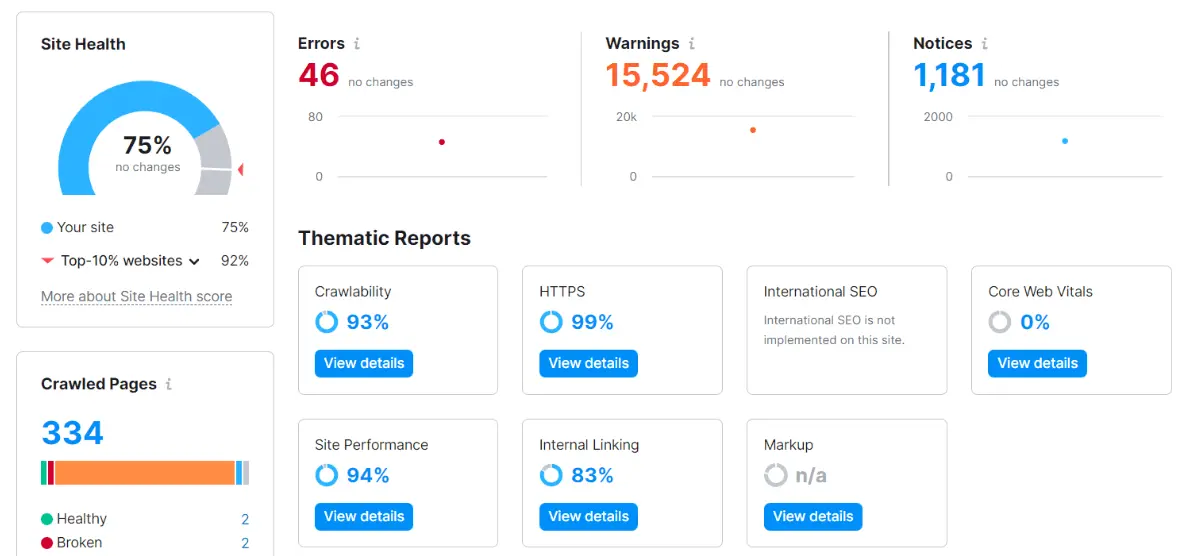1182x556 pixels.
Task: Click the info icon next to Notices
Action: (x=984, y=44)
